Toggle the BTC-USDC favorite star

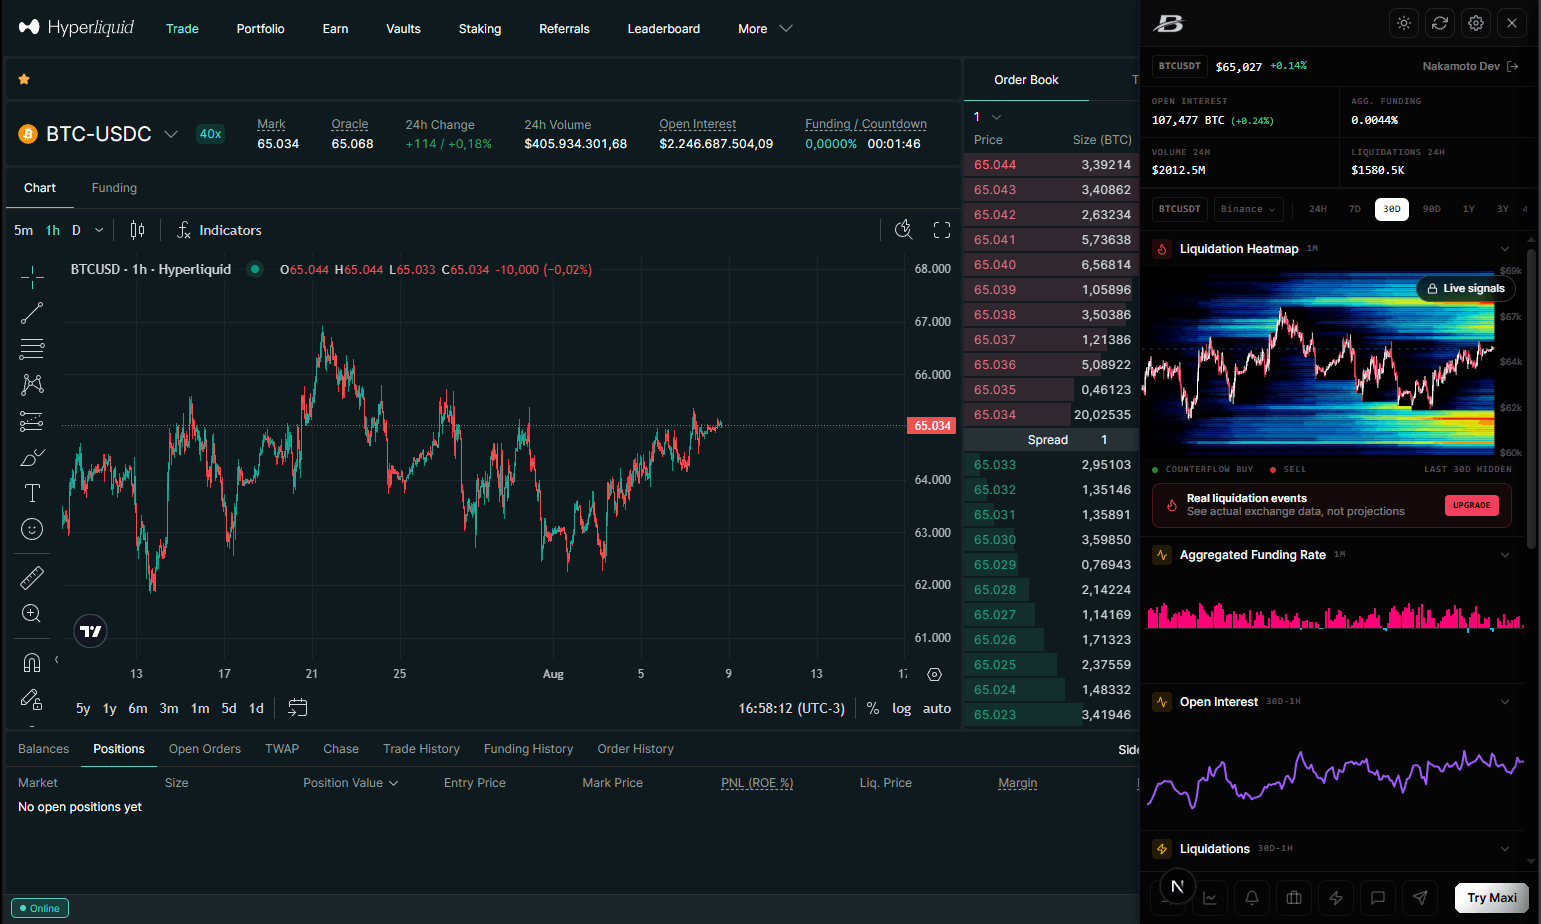tap(24, 79)
